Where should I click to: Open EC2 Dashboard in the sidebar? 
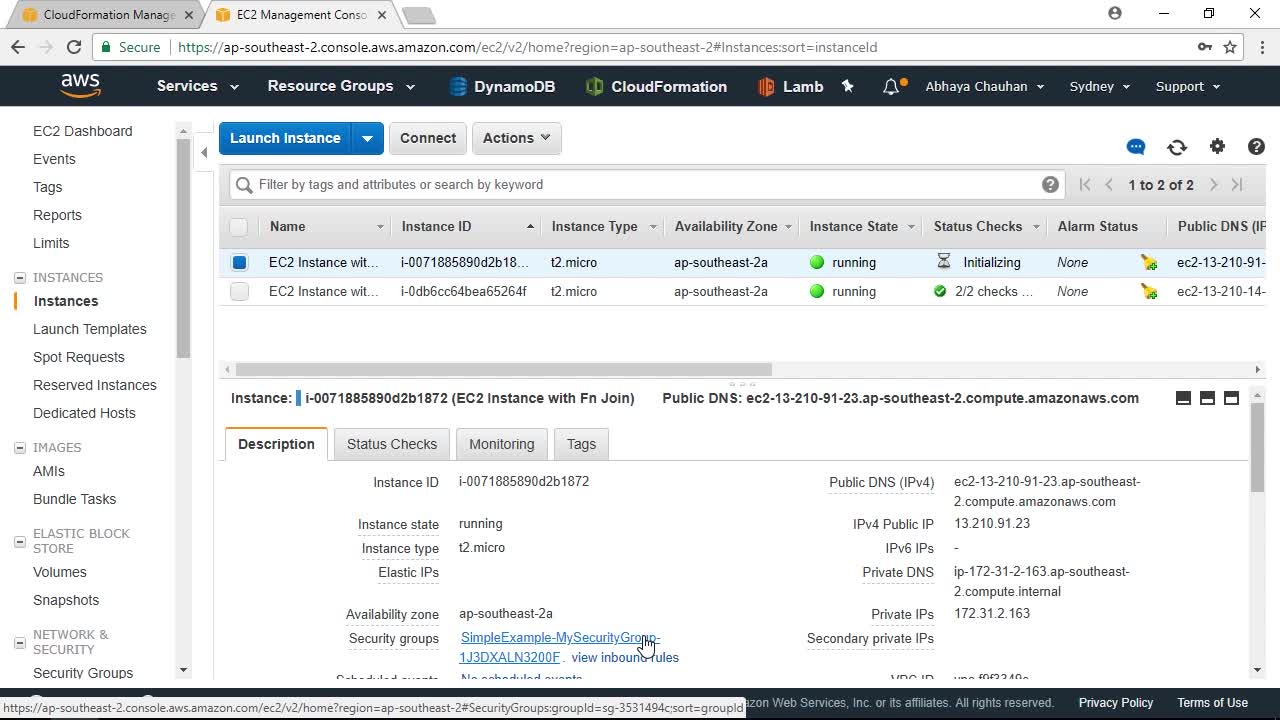click(x=82, y=131)
